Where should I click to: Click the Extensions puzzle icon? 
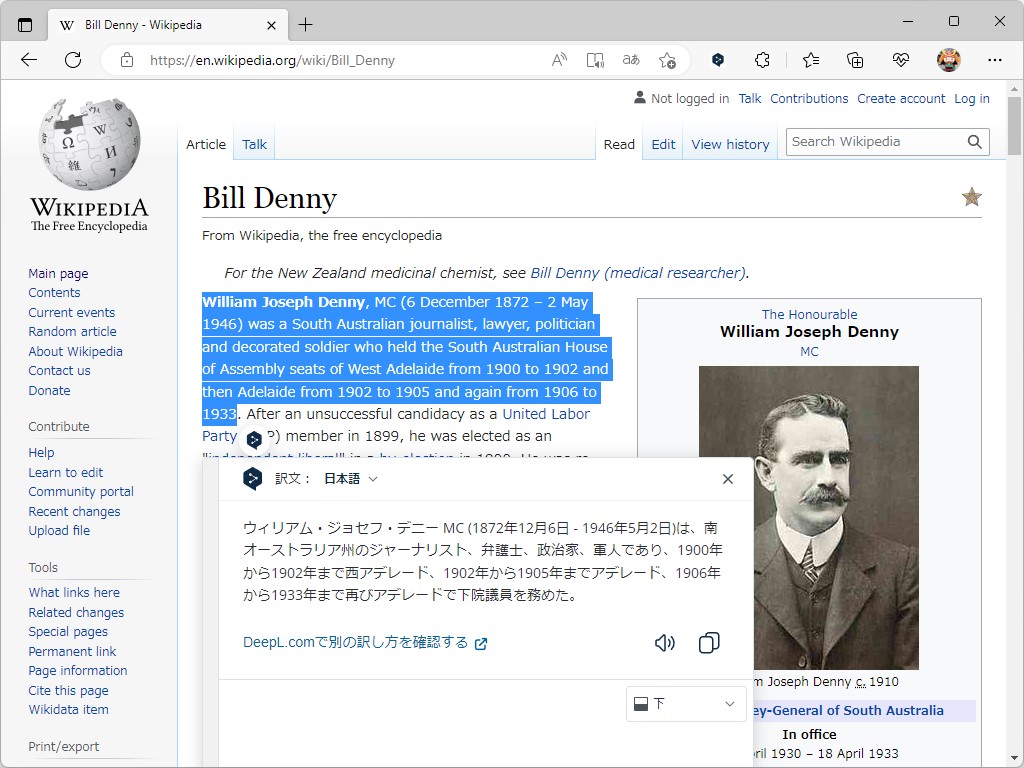coord(762,60)
